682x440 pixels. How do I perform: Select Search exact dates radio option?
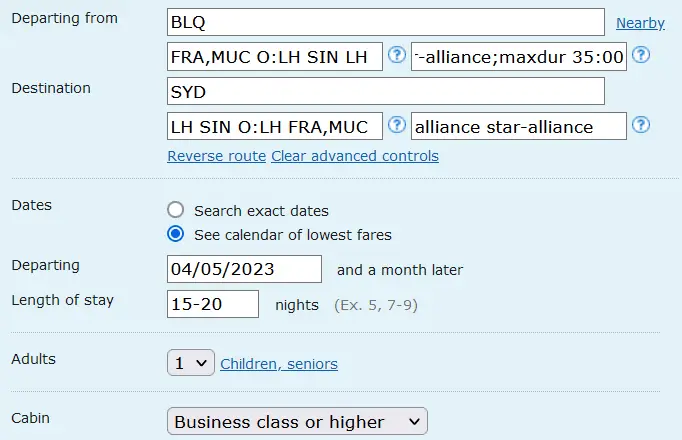click(176, 210)
